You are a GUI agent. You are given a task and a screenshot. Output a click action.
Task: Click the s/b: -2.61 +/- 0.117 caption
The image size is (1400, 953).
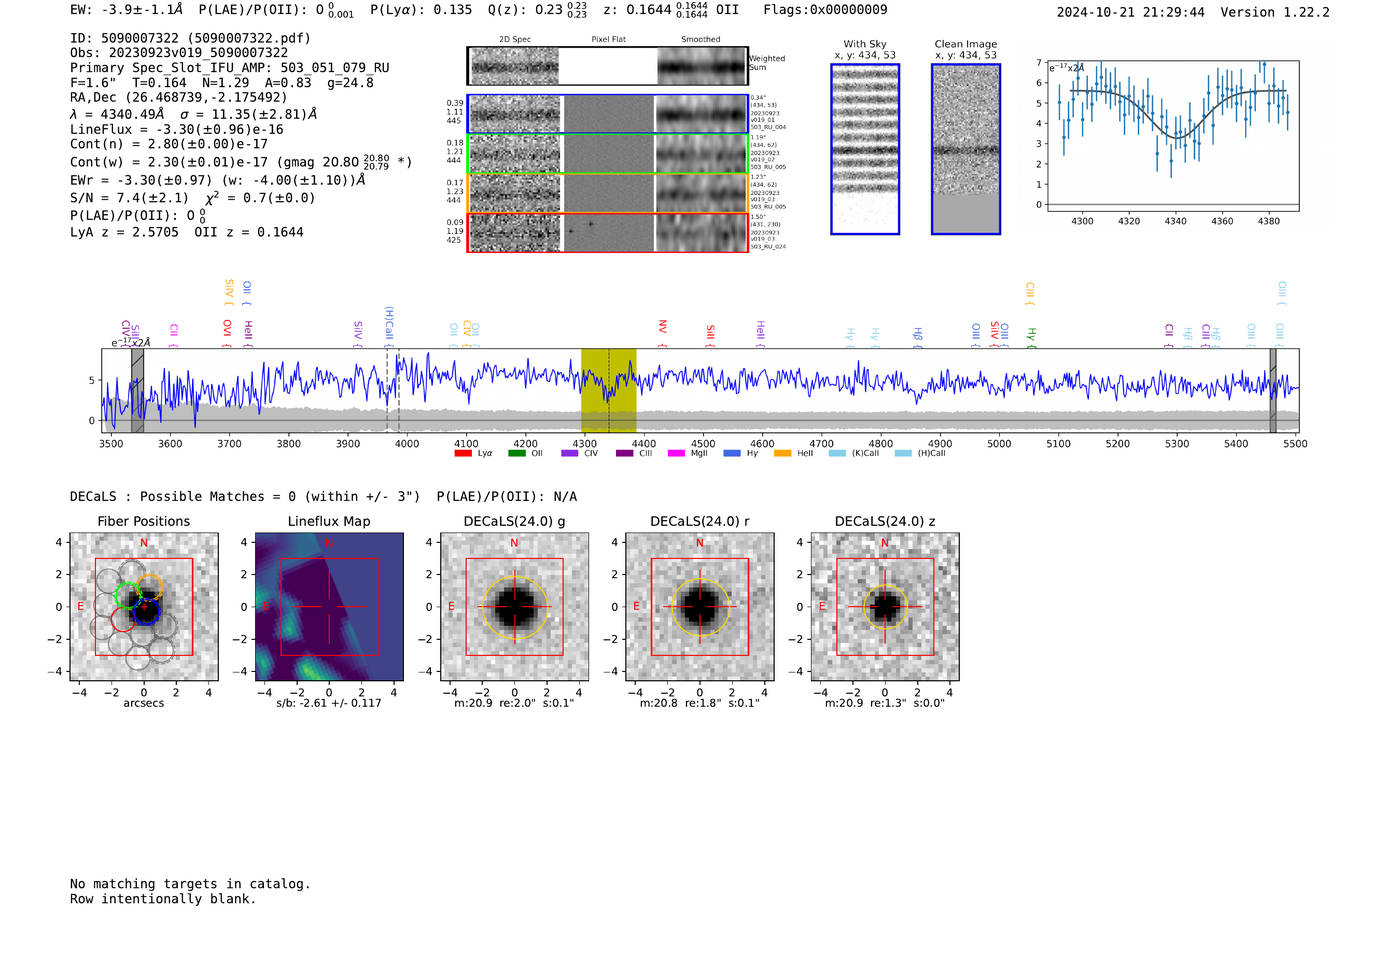(329, 703)
